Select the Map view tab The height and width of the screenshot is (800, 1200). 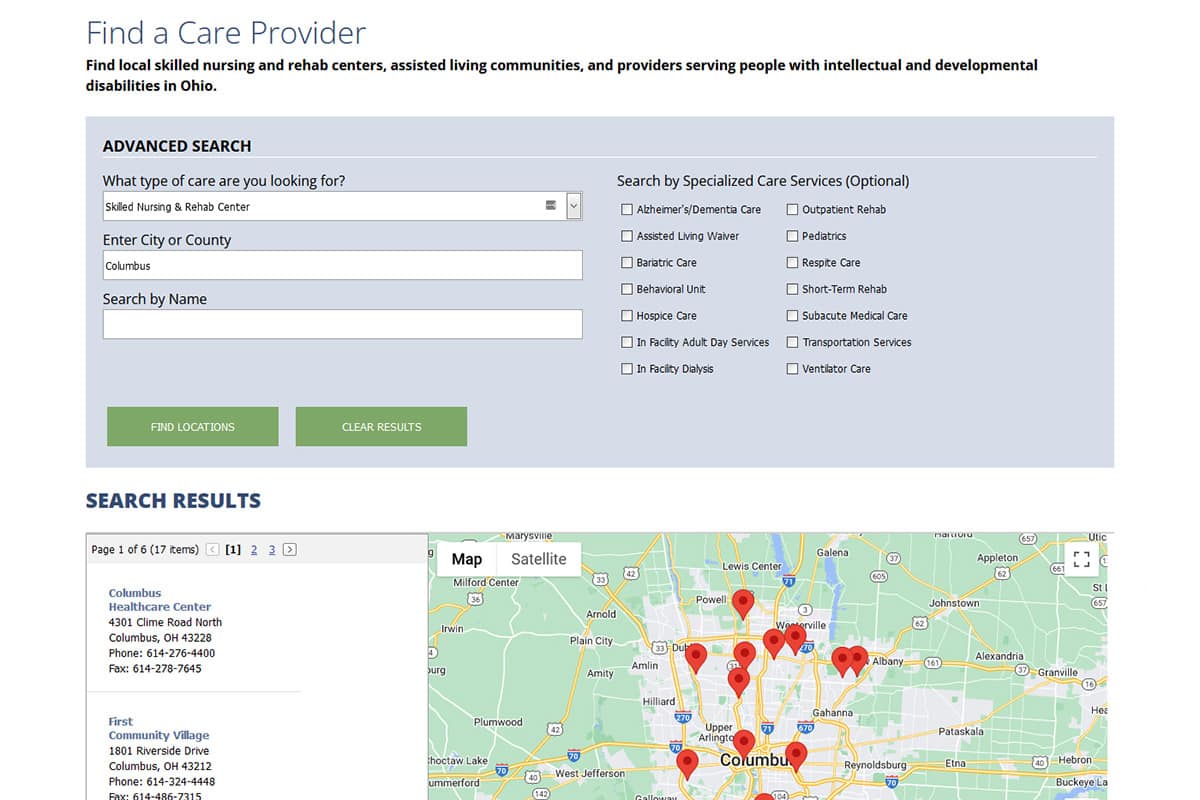[x=466, y=559]
